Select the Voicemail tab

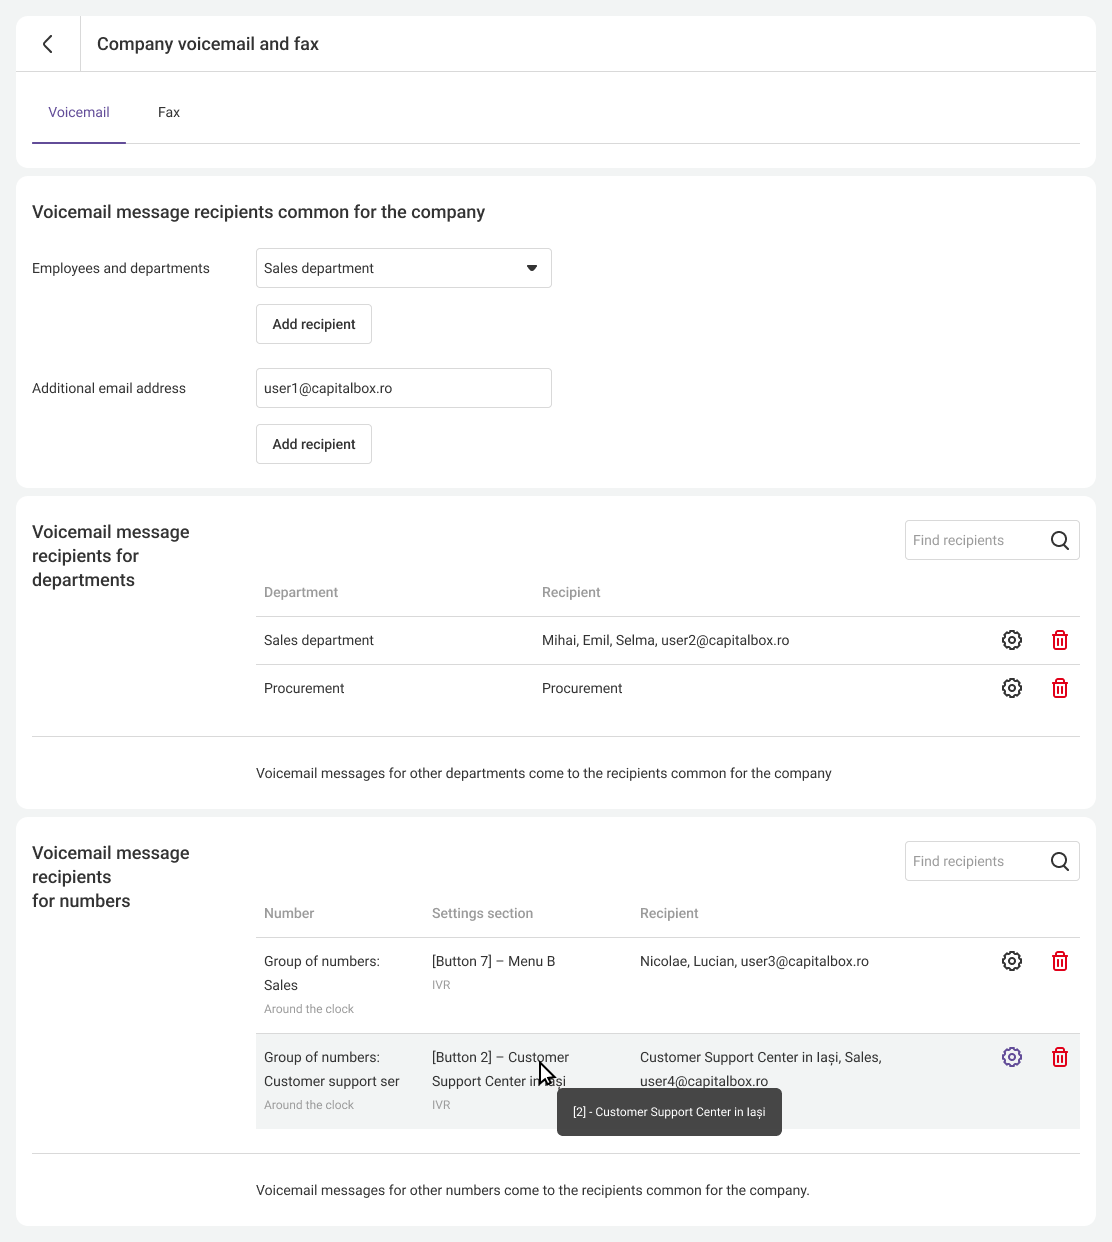79,112
